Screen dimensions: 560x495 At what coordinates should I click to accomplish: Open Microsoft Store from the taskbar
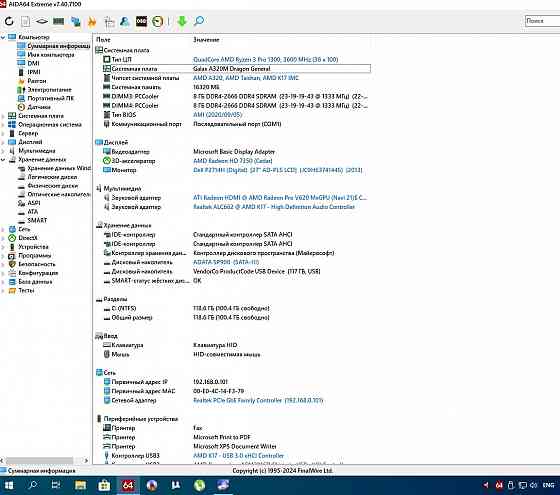104,485
